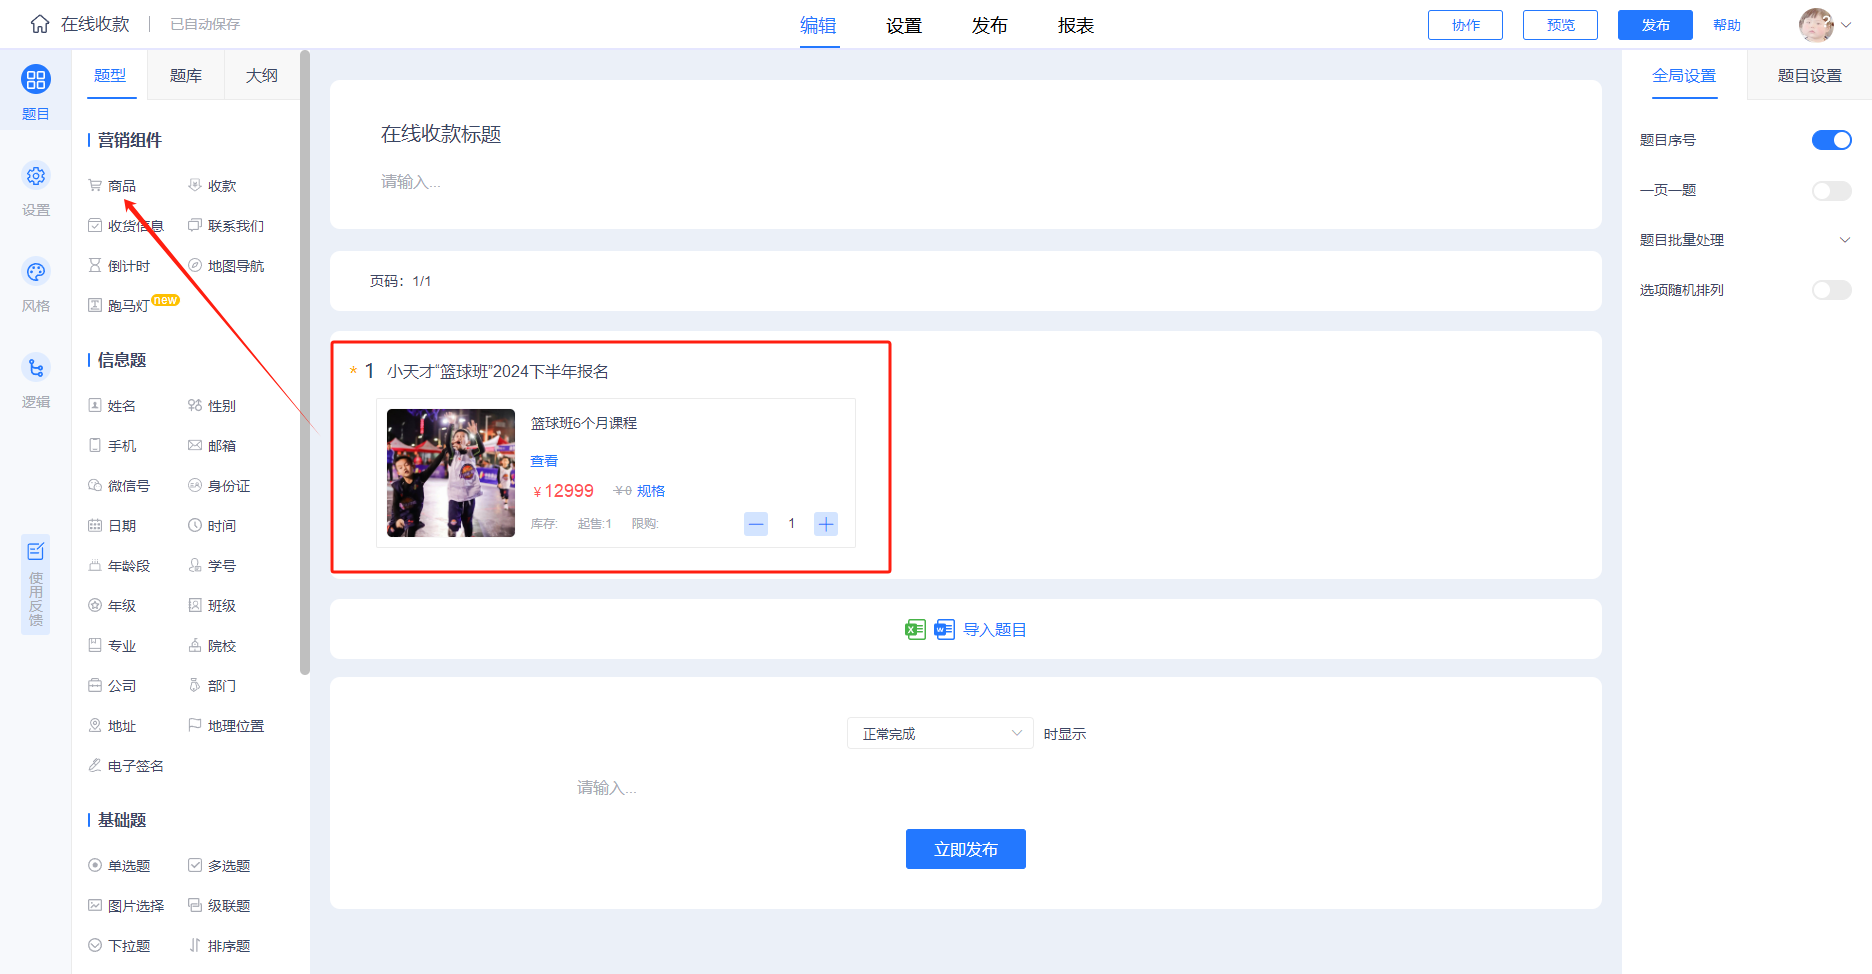
Task: Click the 立即发布 button
Action: (x=966, y=849)
